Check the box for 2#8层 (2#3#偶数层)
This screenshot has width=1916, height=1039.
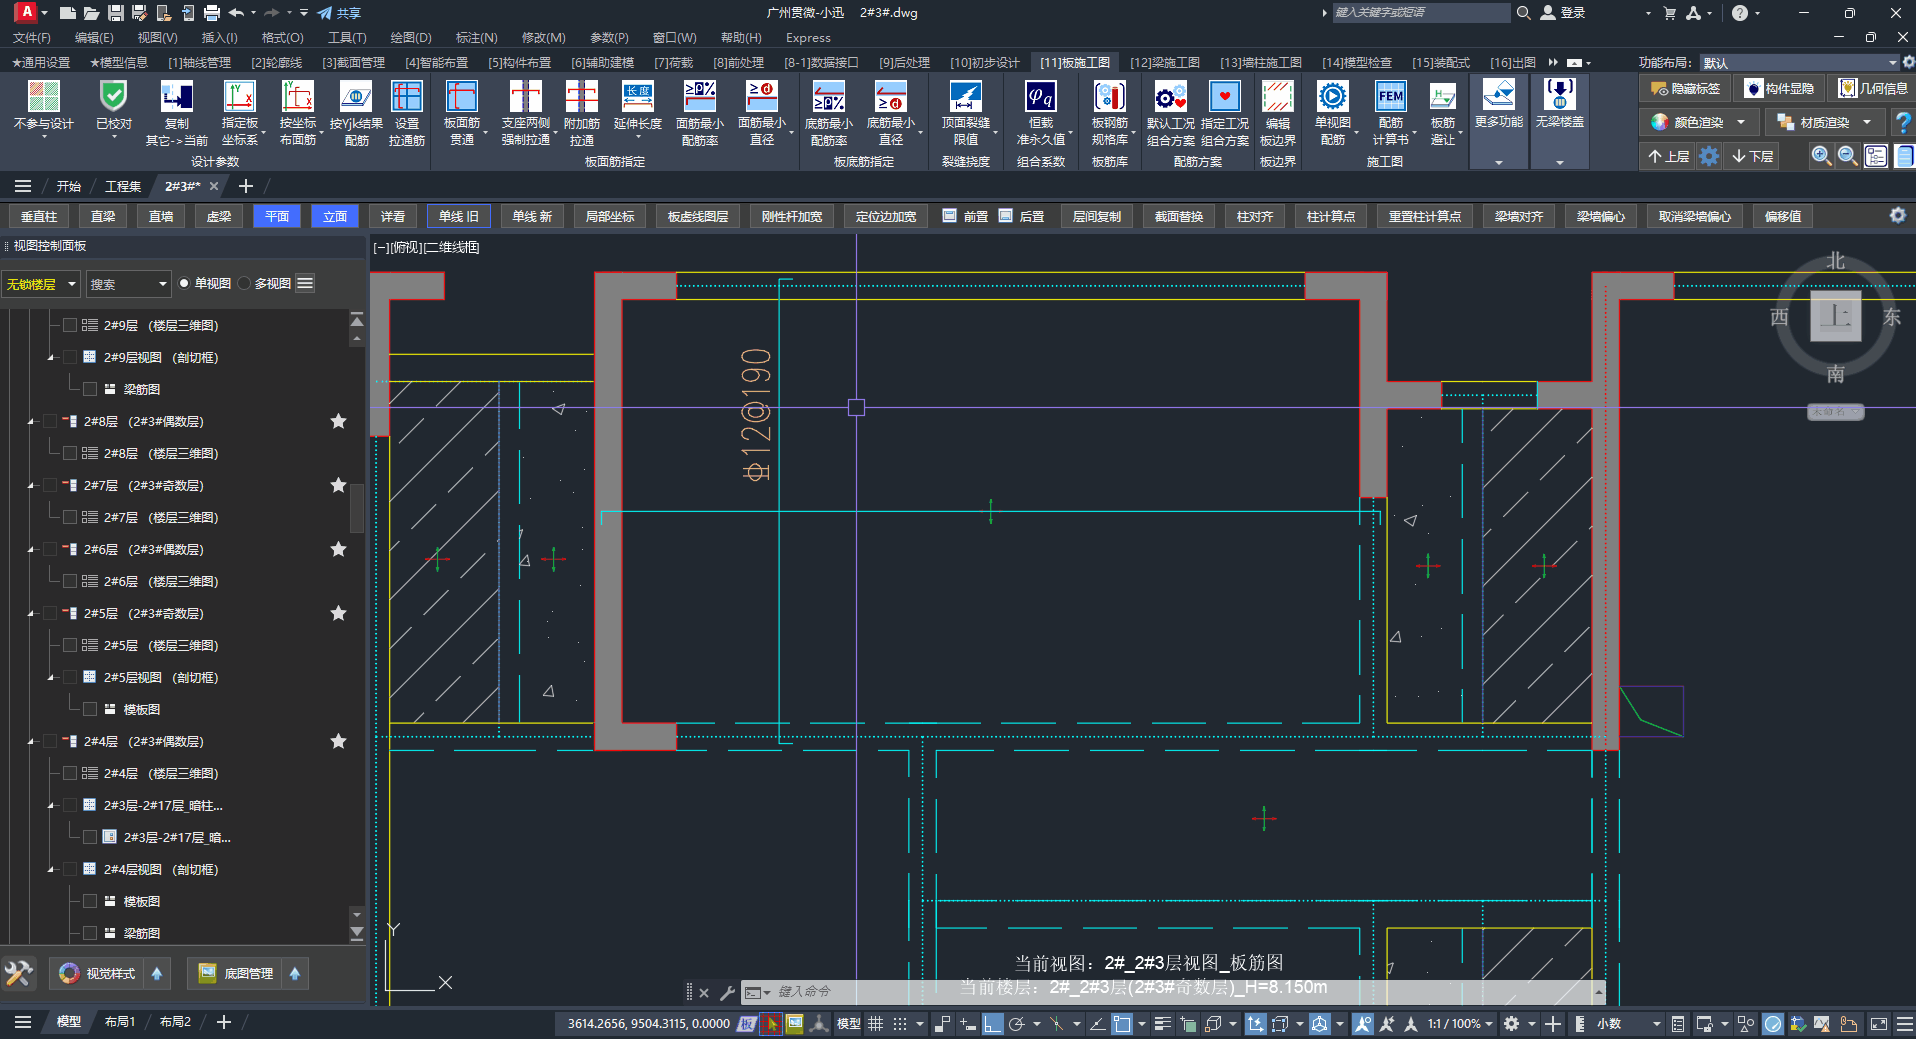[x=50, y=421]
